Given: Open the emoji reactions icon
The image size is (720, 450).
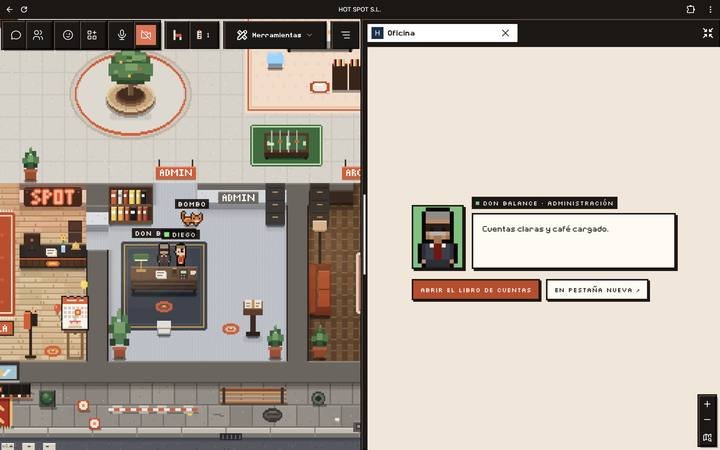Looking at the screenshot, I should point(68,35).
